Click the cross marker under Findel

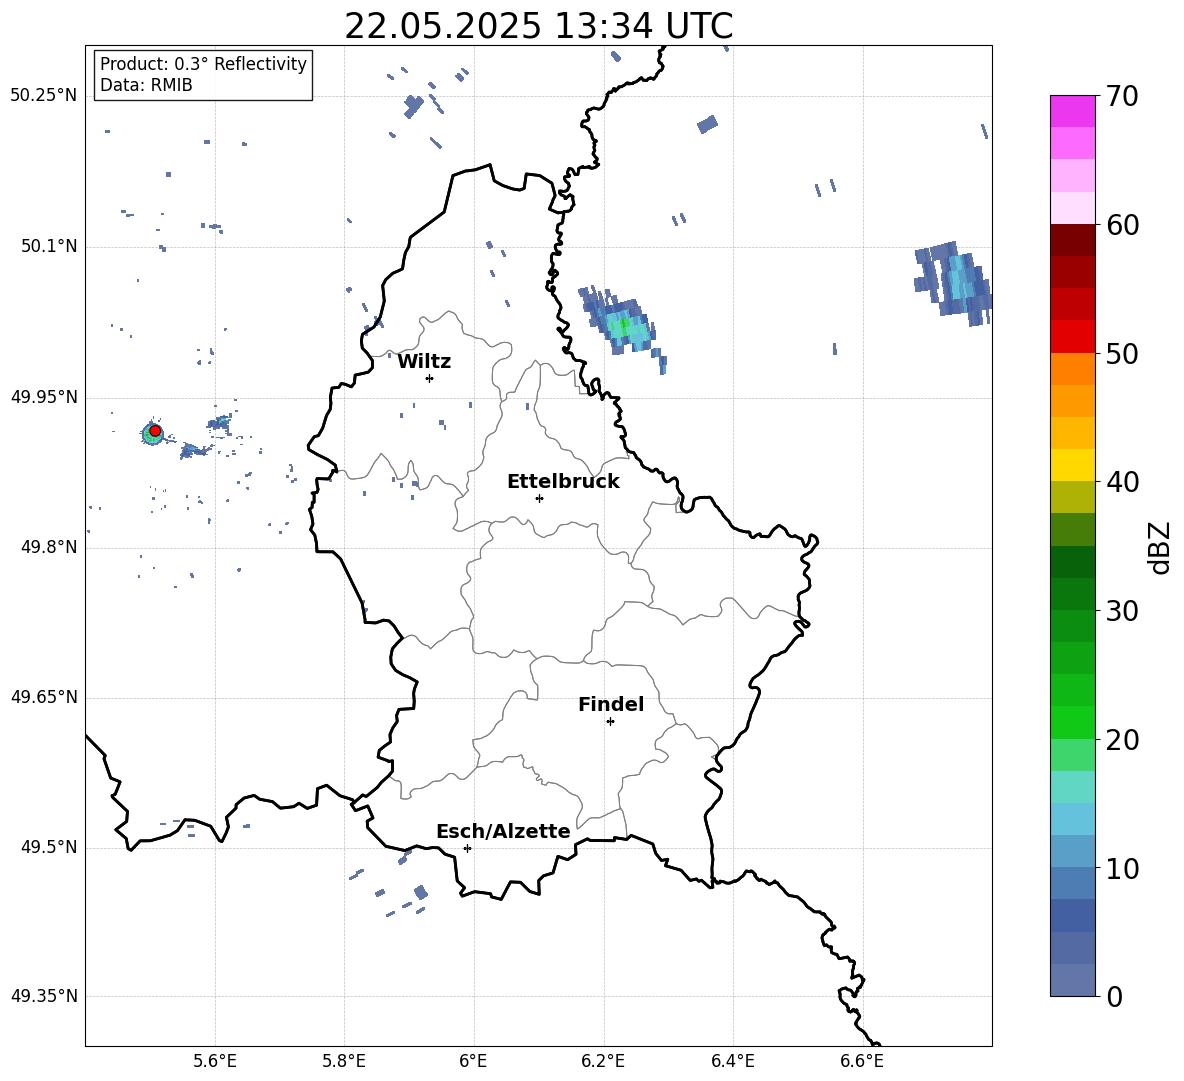pos(610,722)
